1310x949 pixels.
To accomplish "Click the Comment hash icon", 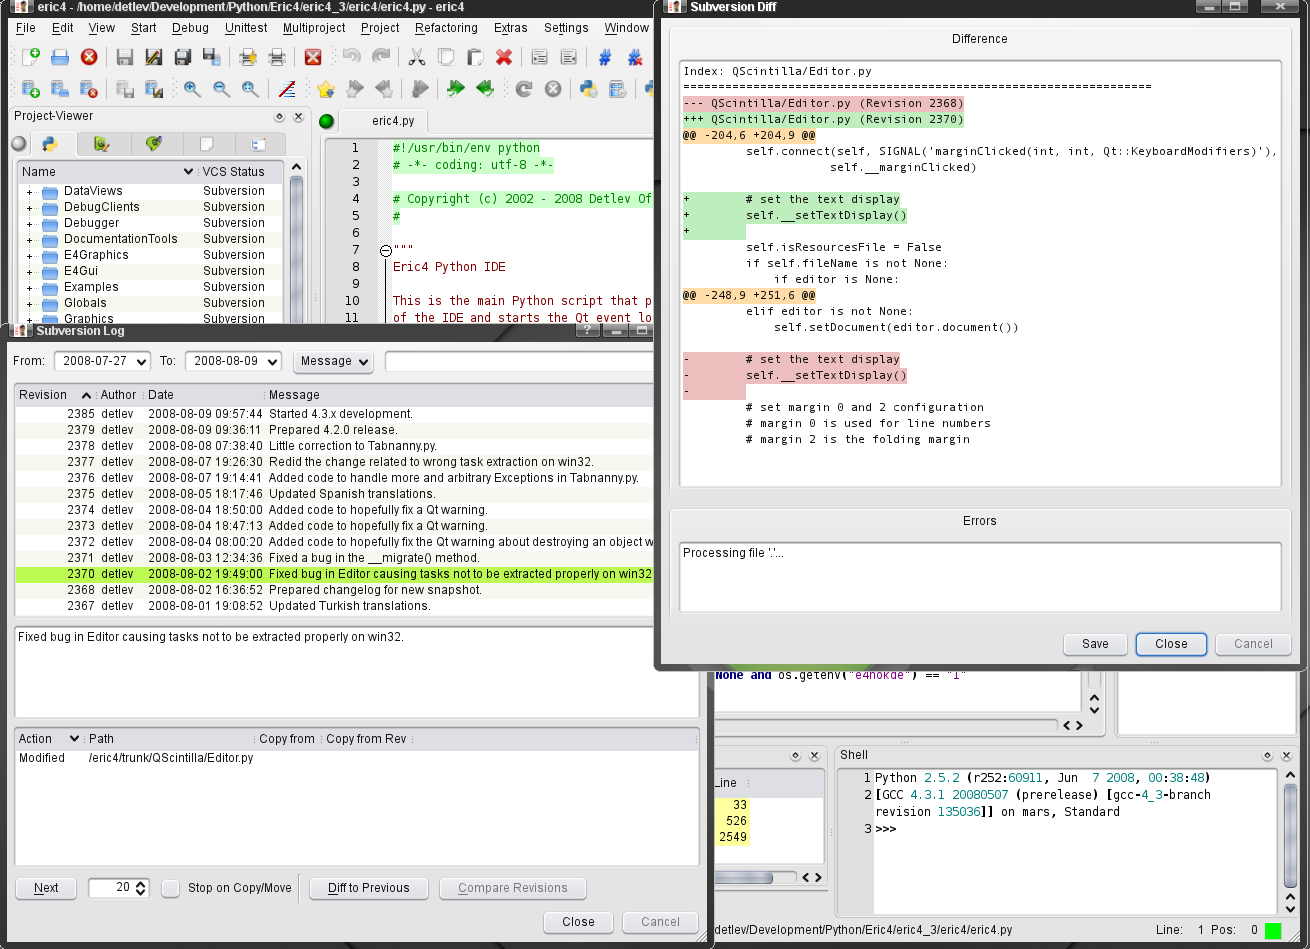I will click(x=605, y=58).
